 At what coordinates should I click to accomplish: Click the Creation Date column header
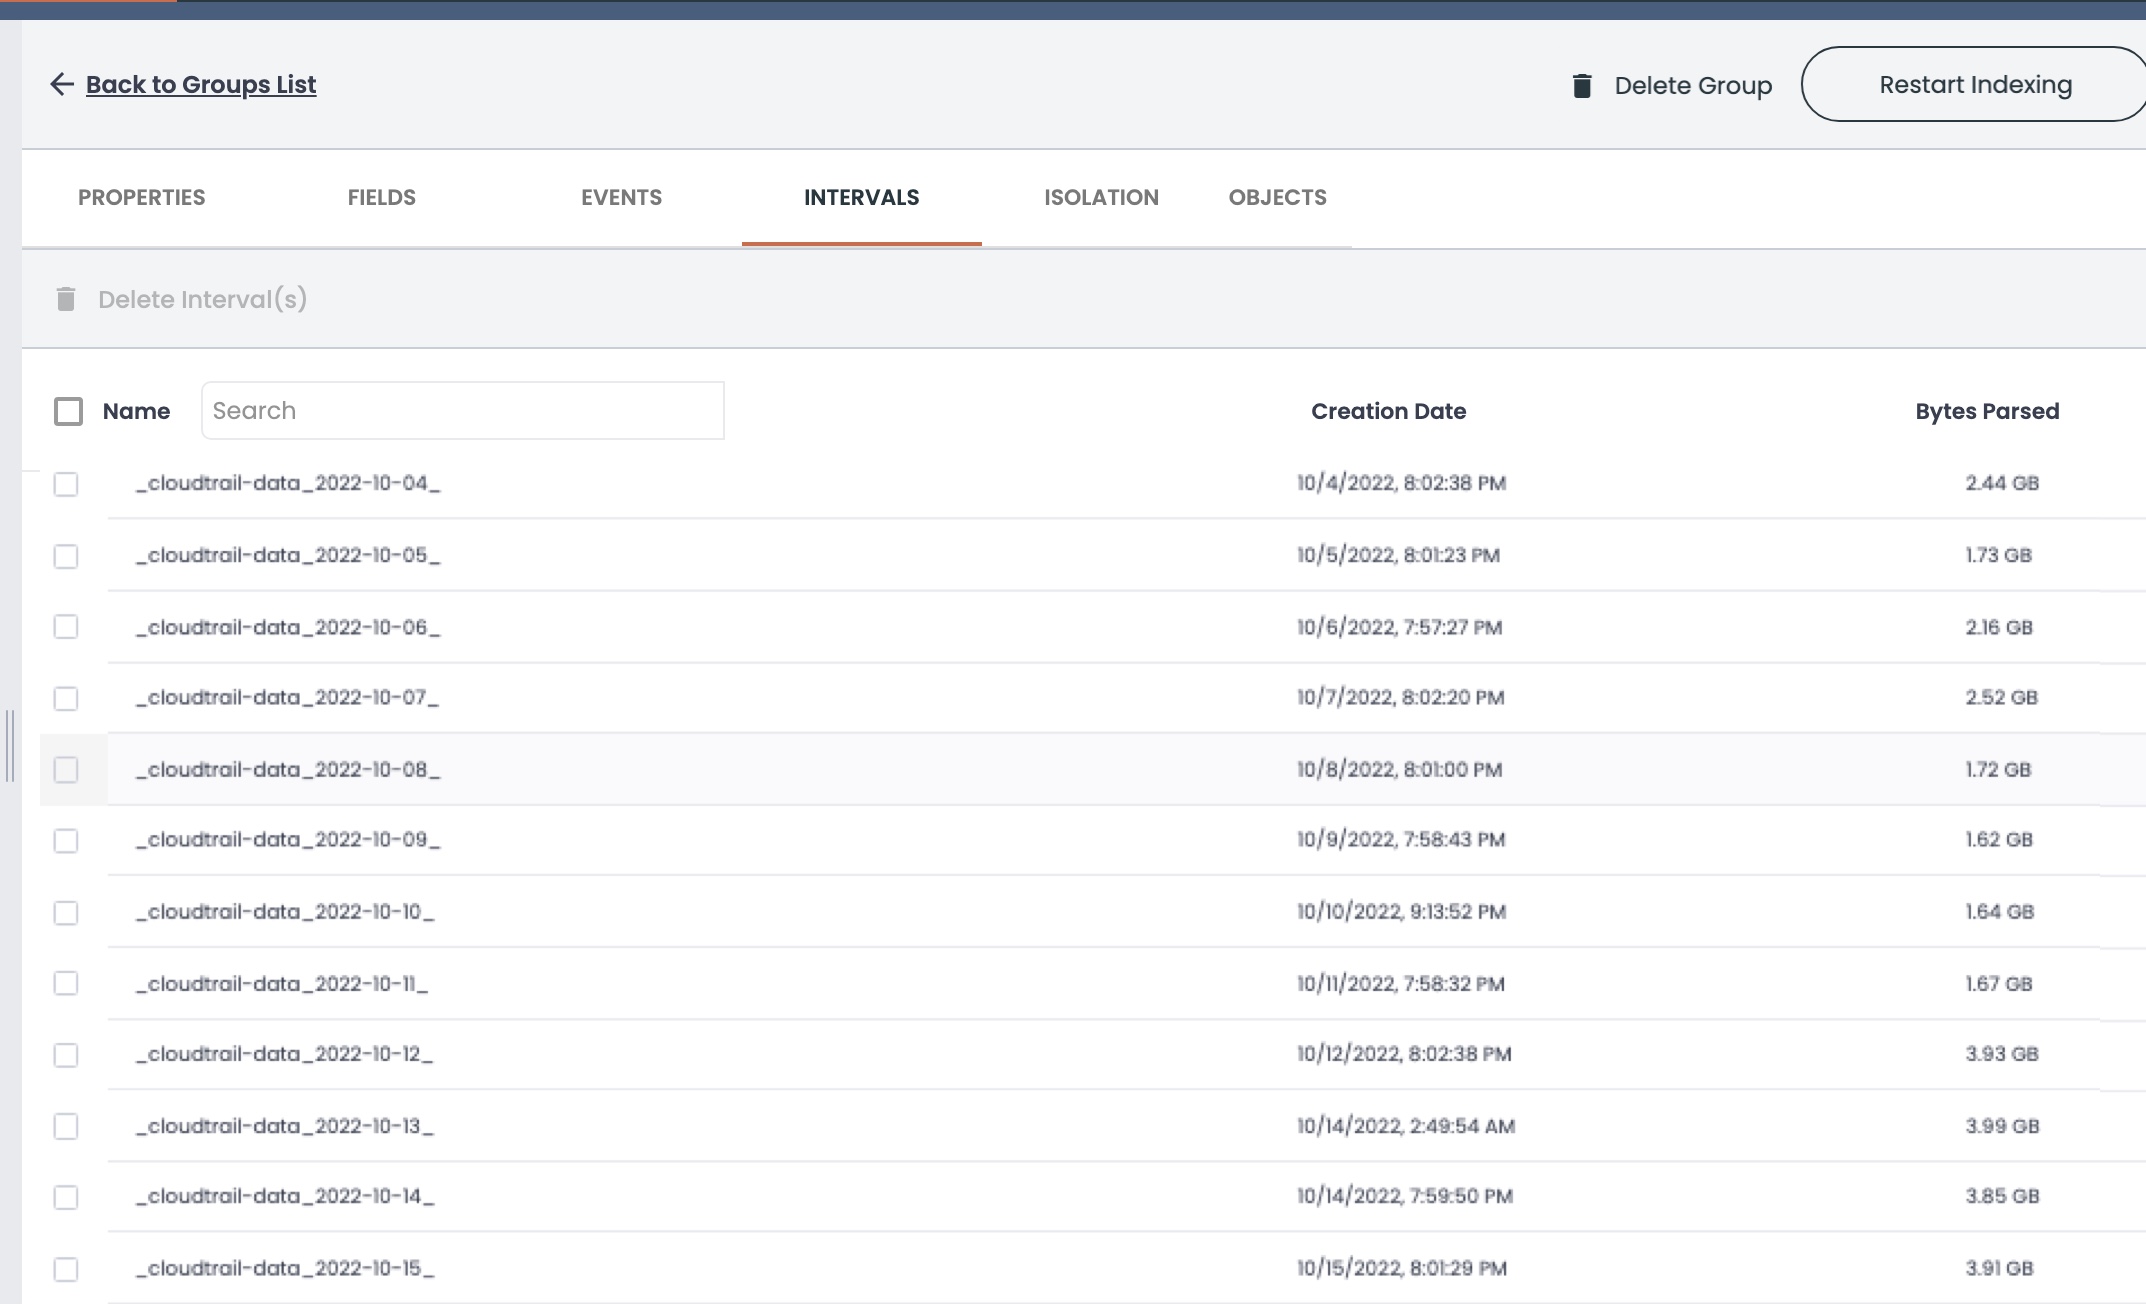pyautogui.click(x=1388, y=411)
